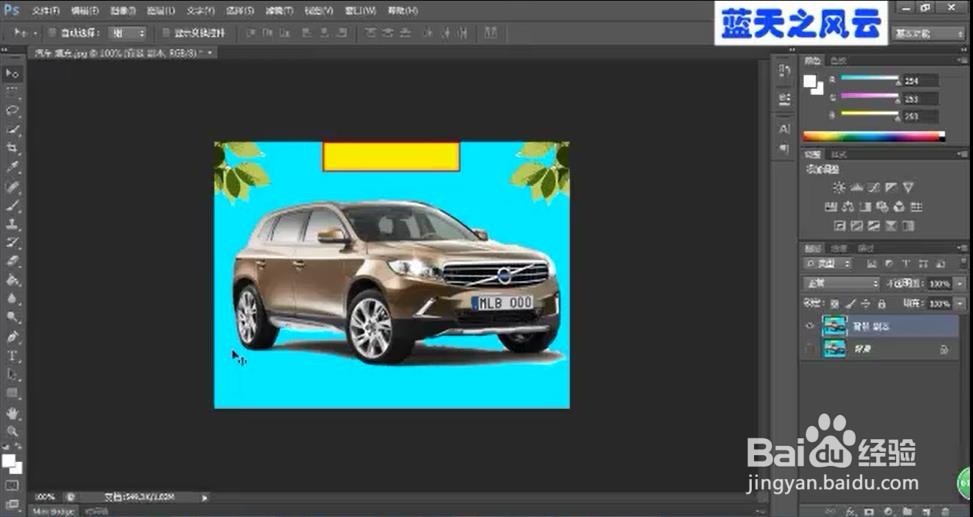Select the Pen tool
This screenshot has width=973, height=517.
pos(12,337)
